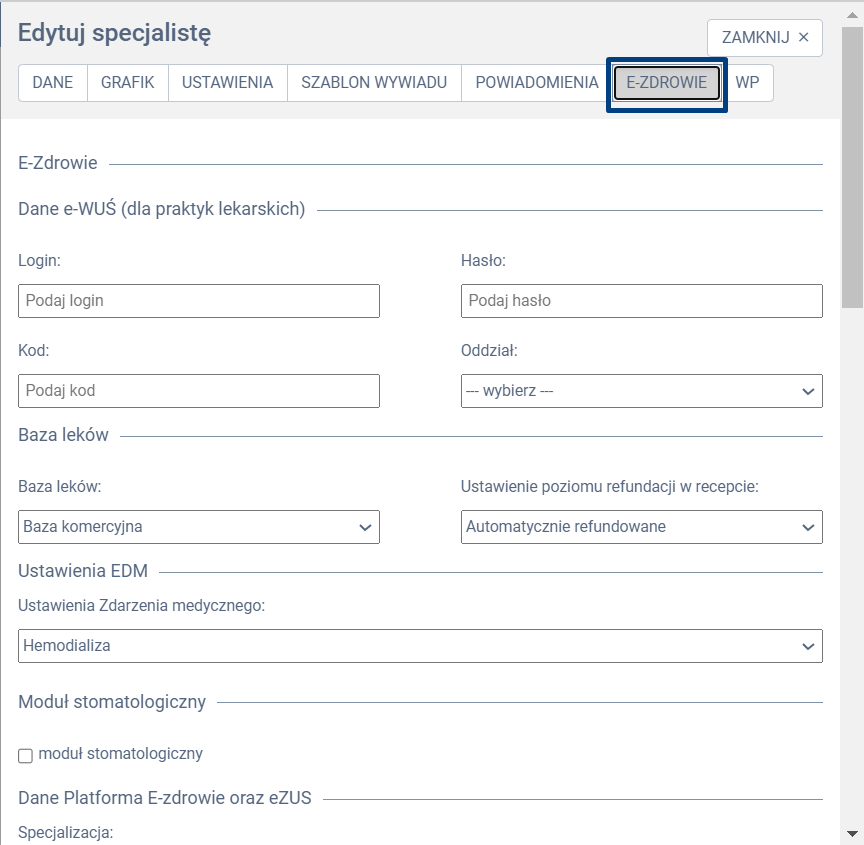This screenshot has width=864, height=845.
Task: Open the Baza leków dropdown
Action: (199, 527)
